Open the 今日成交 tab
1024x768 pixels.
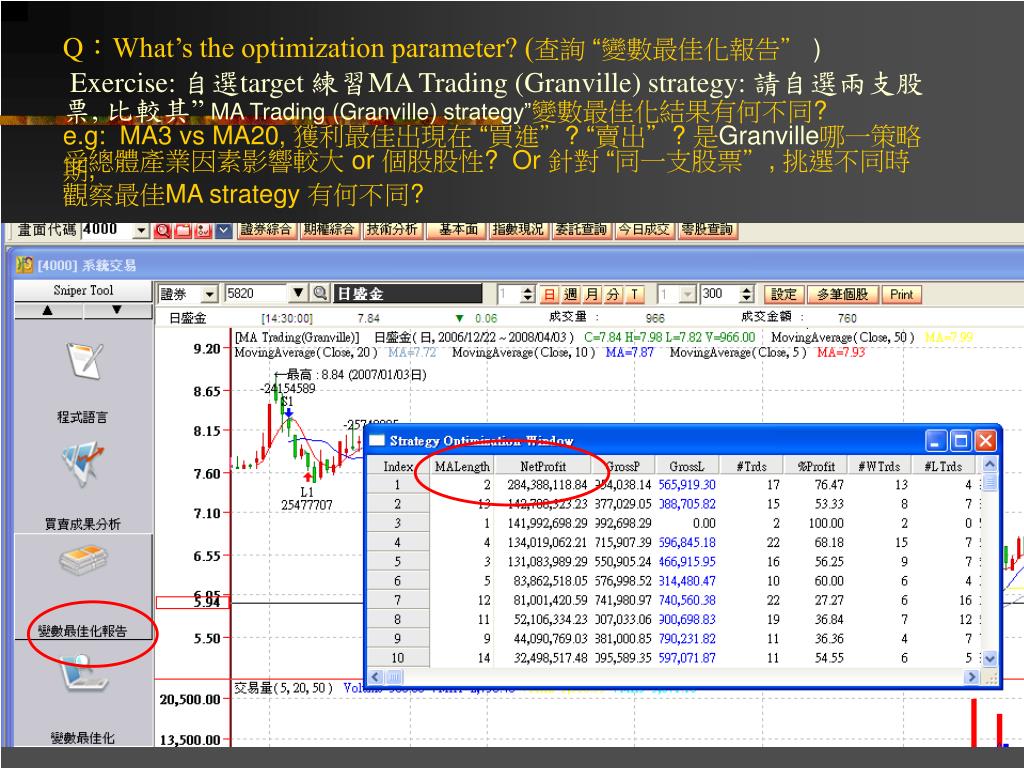[644, 230]
